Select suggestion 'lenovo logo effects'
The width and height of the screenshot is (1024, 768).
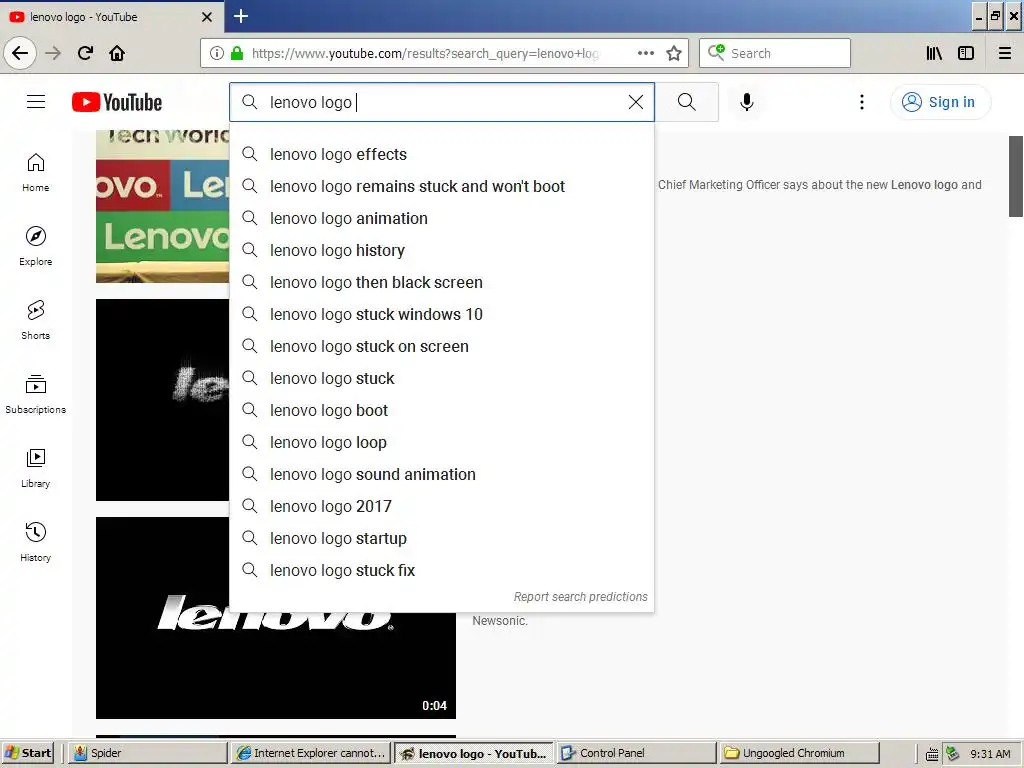point(441,154)
